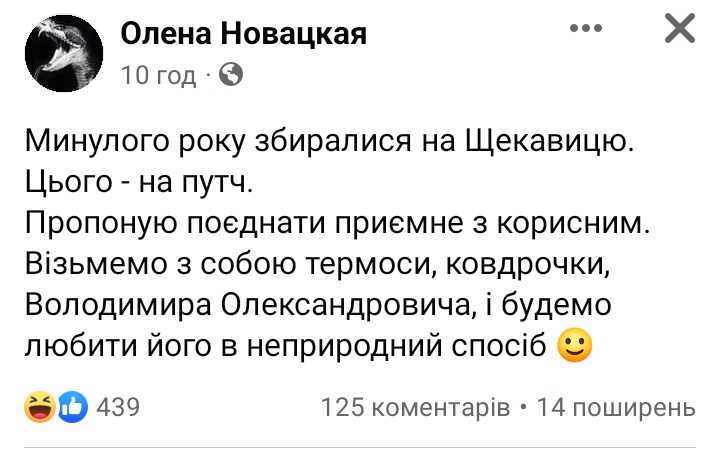
Task: Click the laughing face reaction icon
Action: pyautogui.click(x=40, y=407)
